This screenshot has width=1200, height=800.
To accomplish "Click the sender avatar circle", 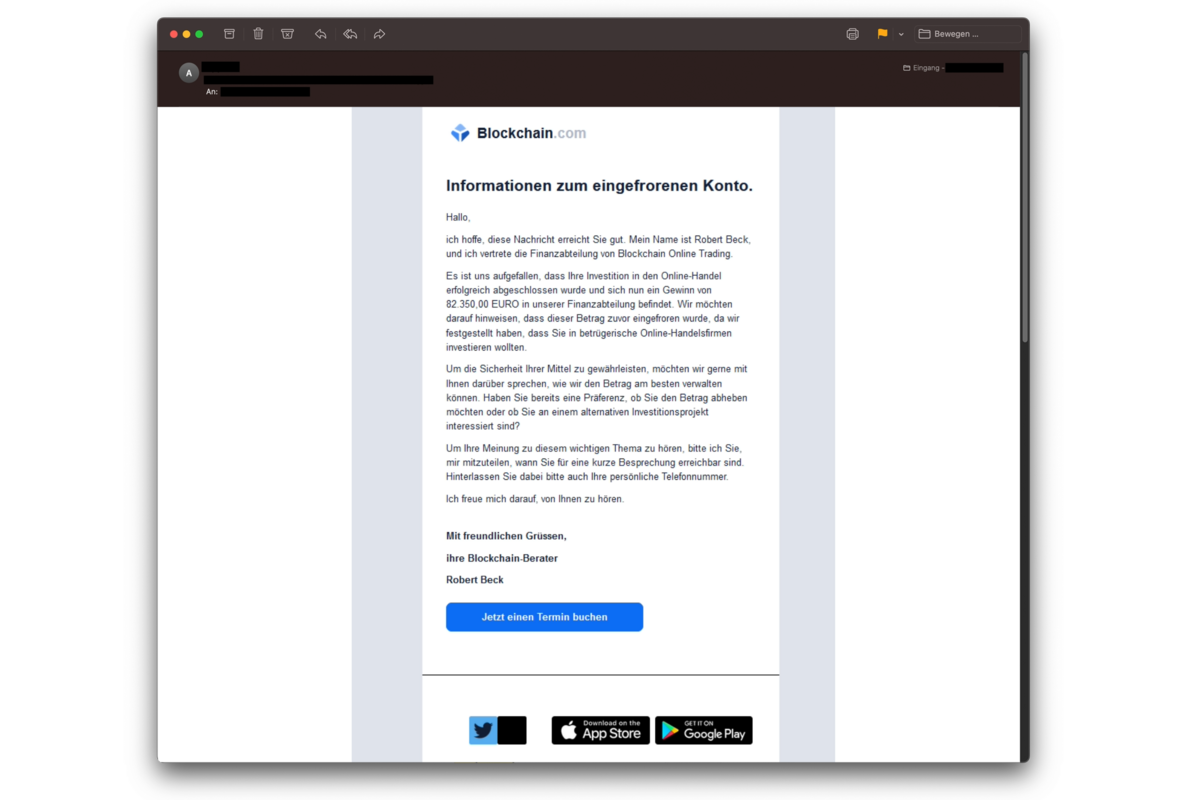I will 188,73.
